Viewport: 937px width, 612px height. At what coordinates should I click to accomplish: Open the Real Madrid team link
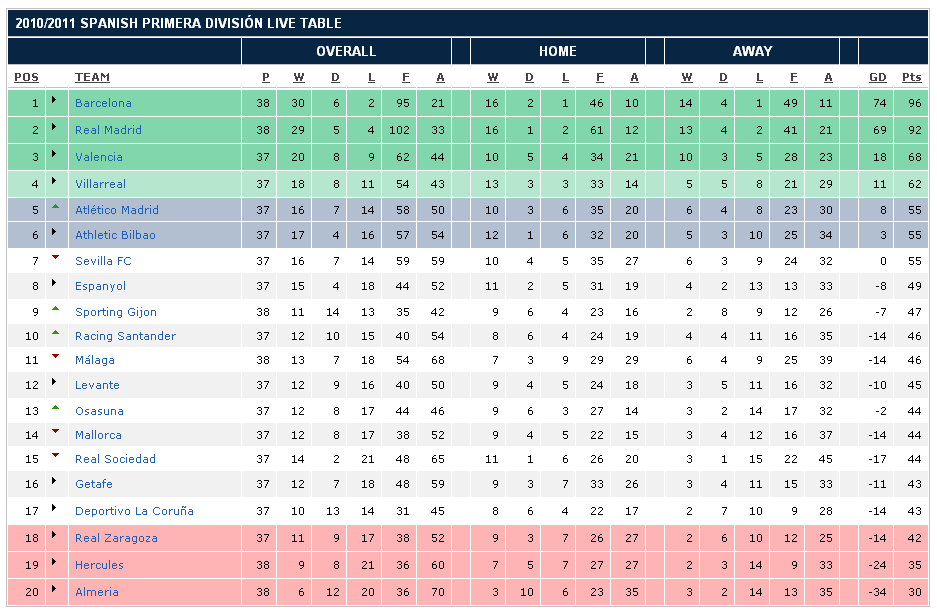click(108, 130)
